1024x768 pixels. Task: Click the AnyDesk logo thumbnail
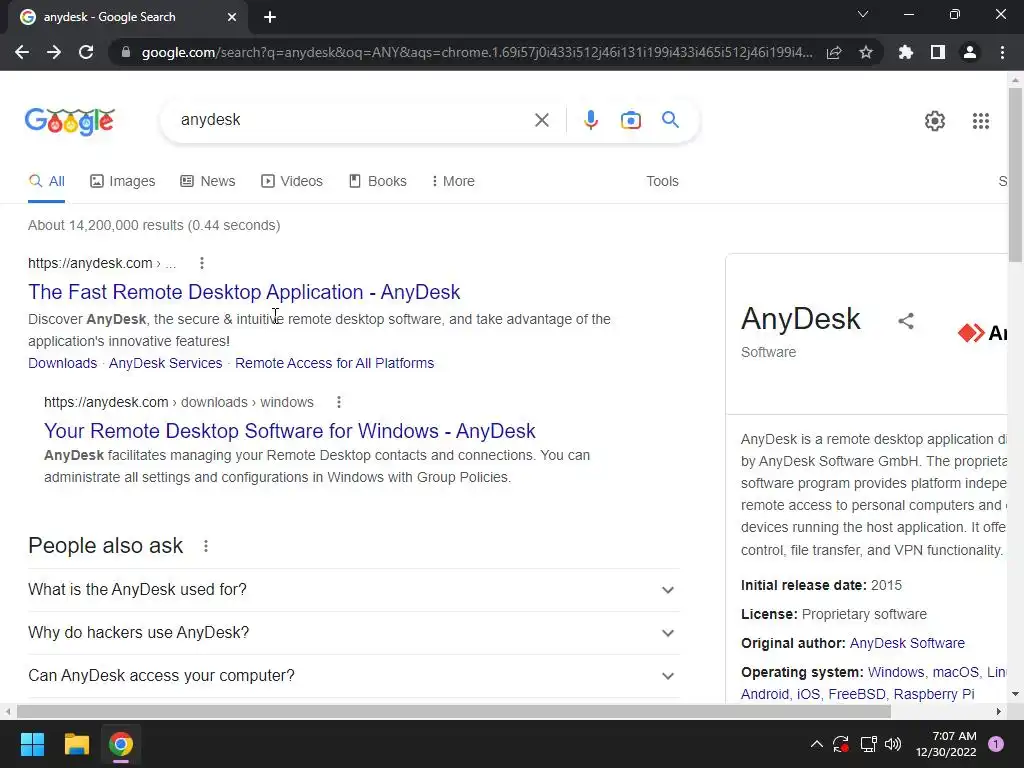coord(982,332)
